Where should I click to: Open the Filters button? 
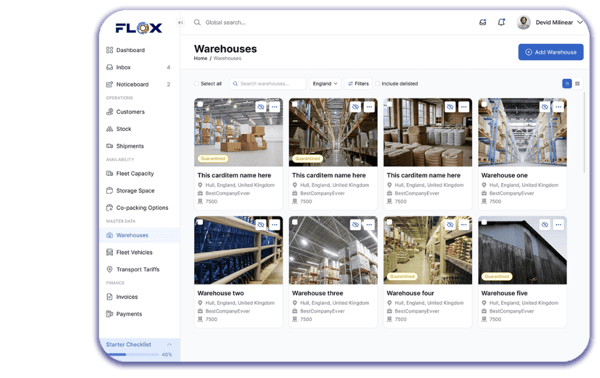pyautogui.click(x=358, y=83)
